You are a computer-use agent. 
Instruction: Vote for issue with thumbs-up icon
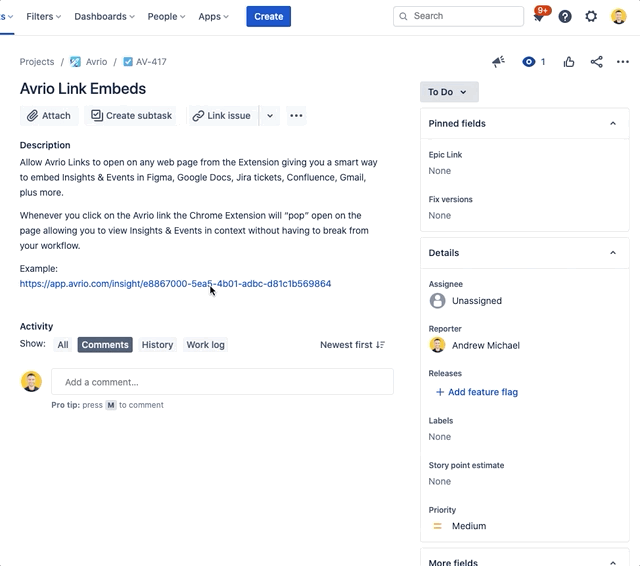(569, 62)
